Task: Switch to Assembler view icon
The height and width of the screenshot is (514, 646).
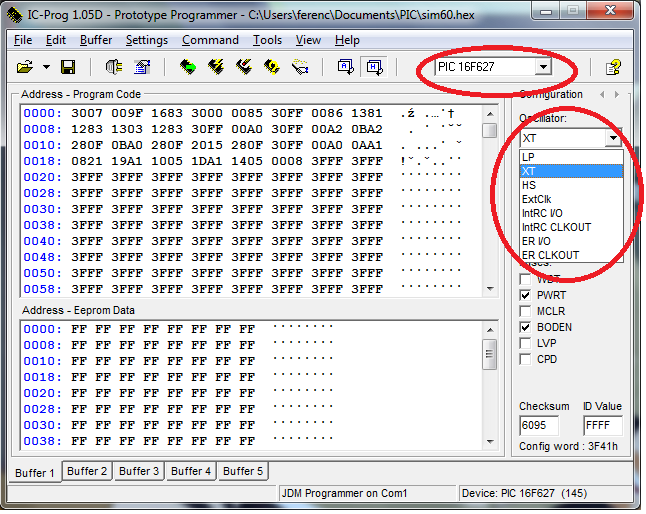Action: click(345, 67)
